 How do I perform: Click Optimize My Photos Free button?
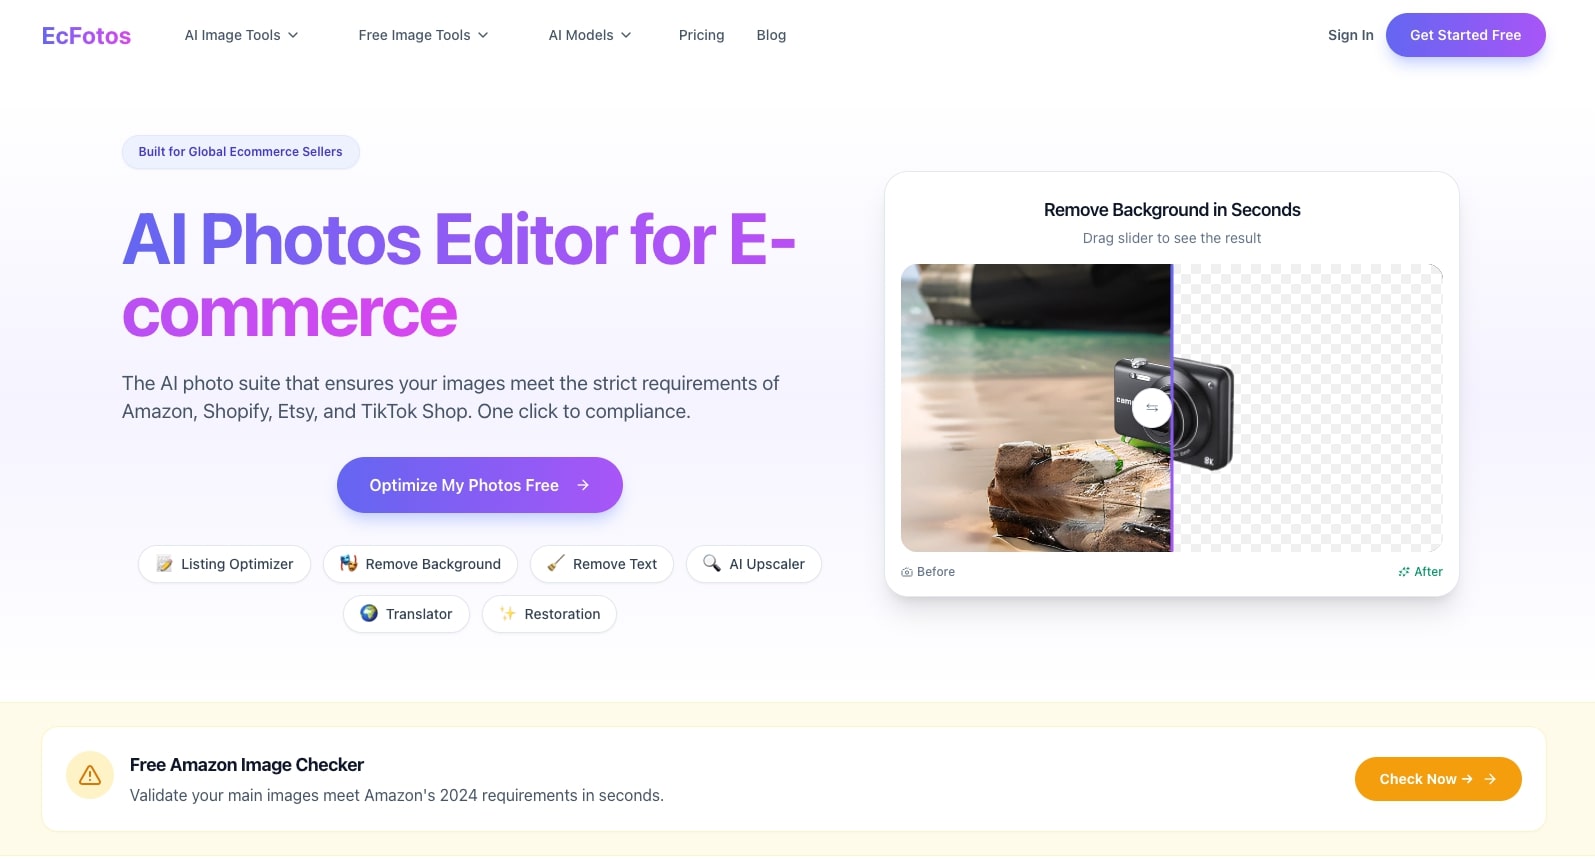click(x=479, y=485)
